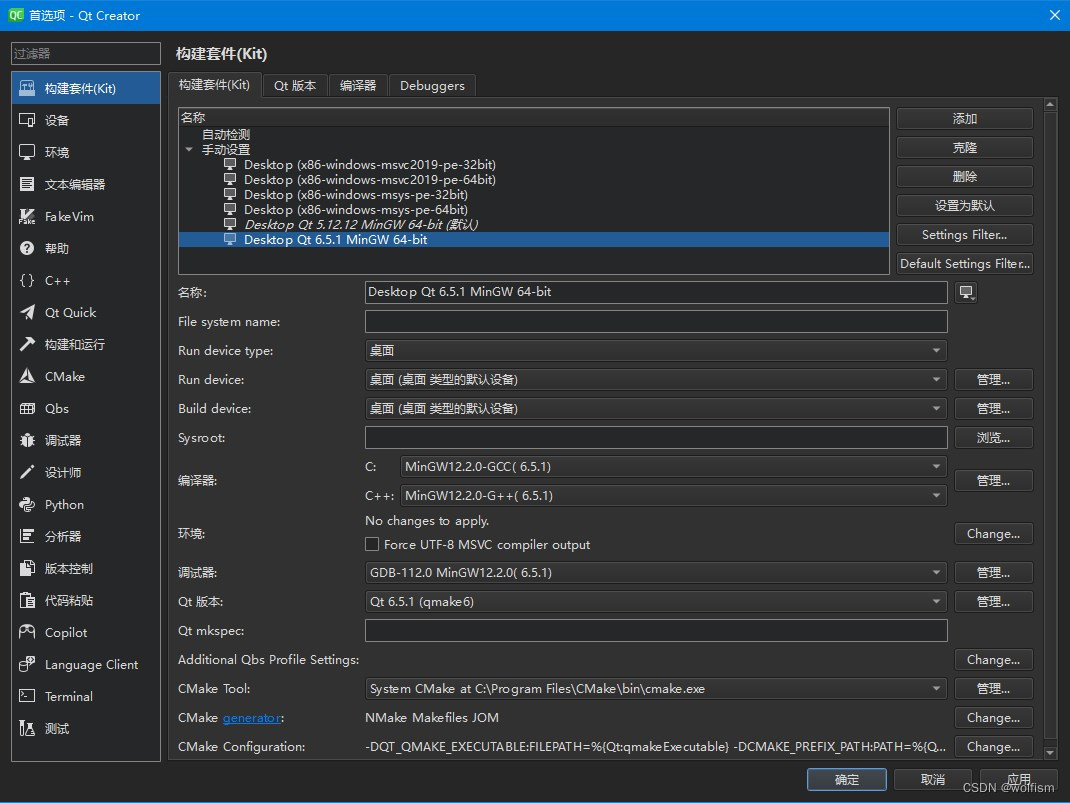The height and width of the screenshot is (803, 1070).
Task: Click the 确定 OK button
Action: [x=847, y=779]
